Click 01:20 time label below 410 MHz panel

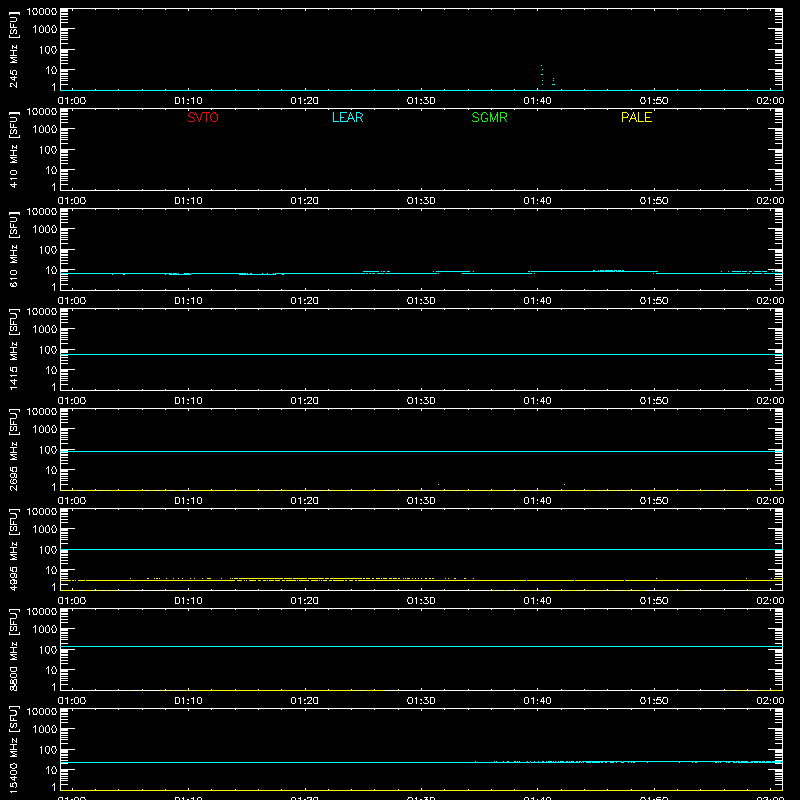pyautogui.click(x=305, y=201)
